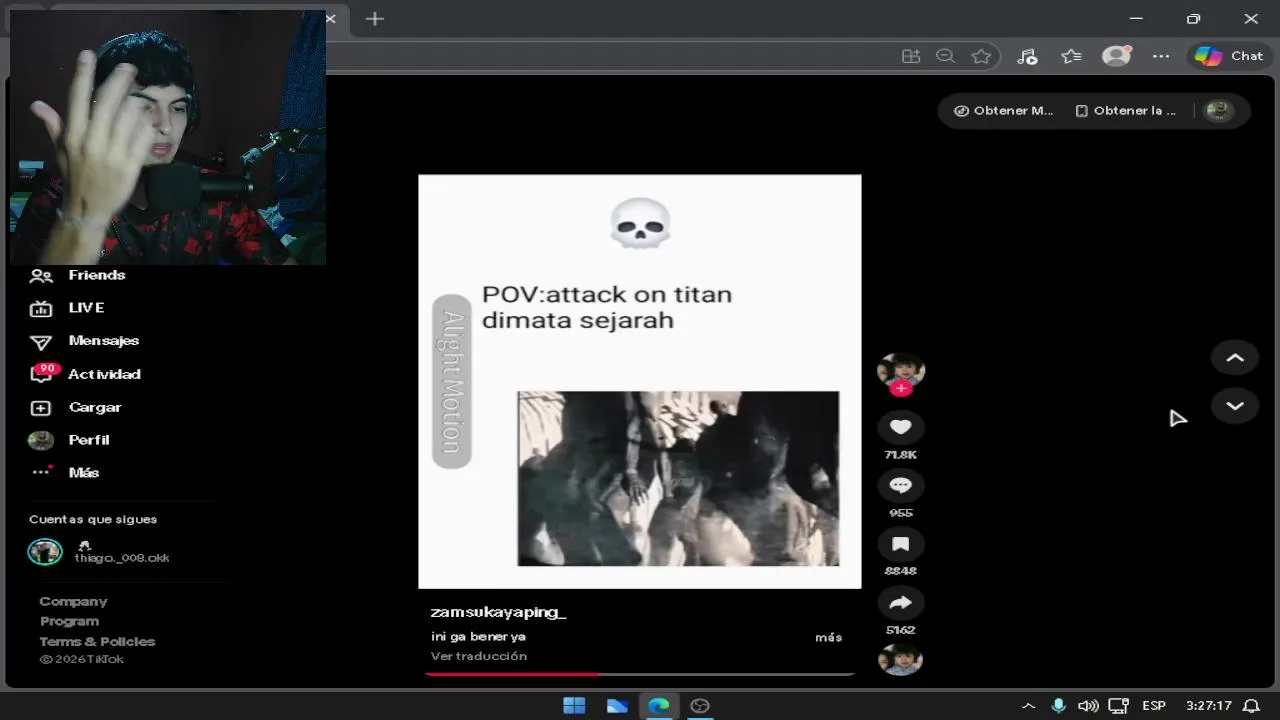
Task: Click the microphone tray icon
Action: (1059, 706)
